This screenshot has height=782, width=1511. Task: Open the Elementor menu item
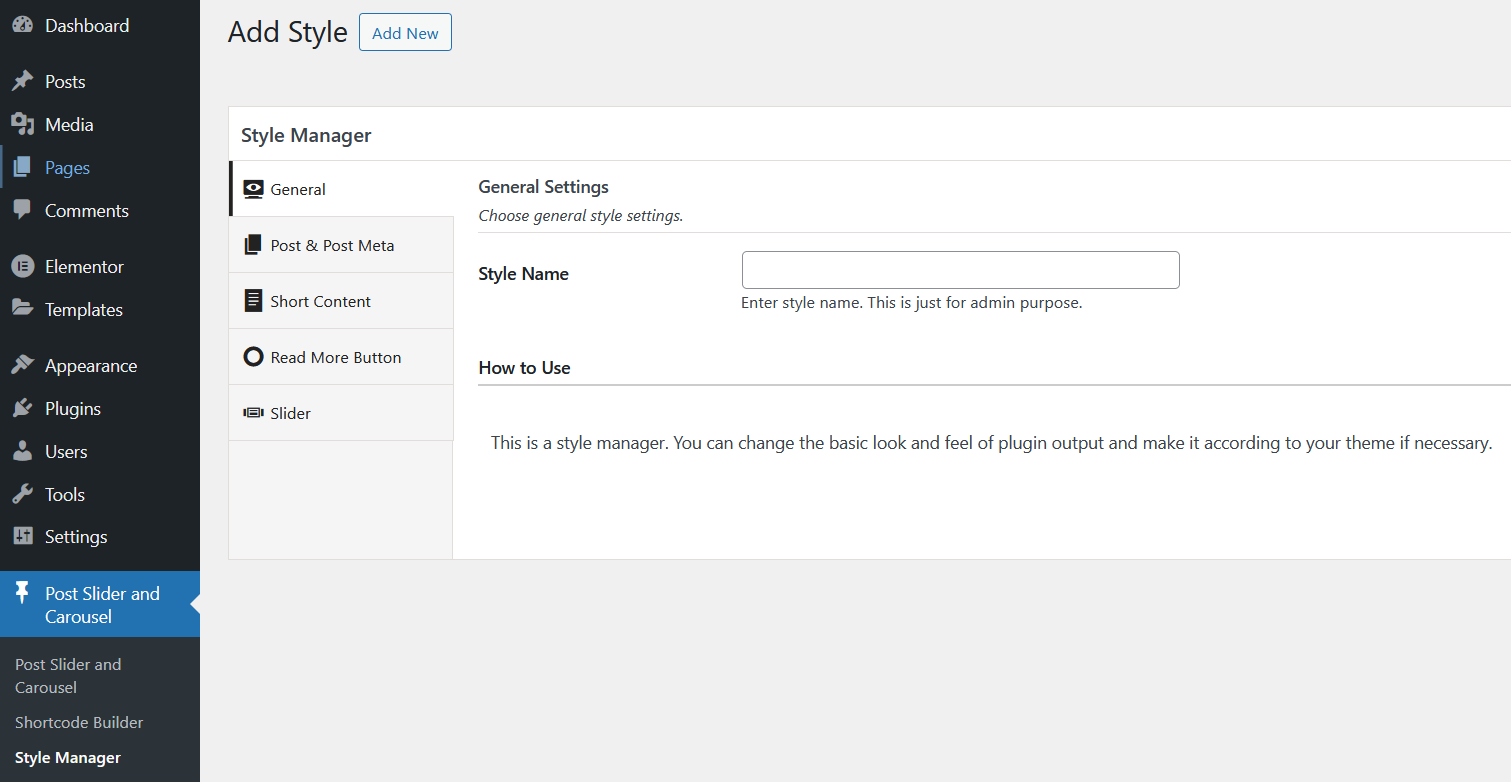(x=100, y=267)
